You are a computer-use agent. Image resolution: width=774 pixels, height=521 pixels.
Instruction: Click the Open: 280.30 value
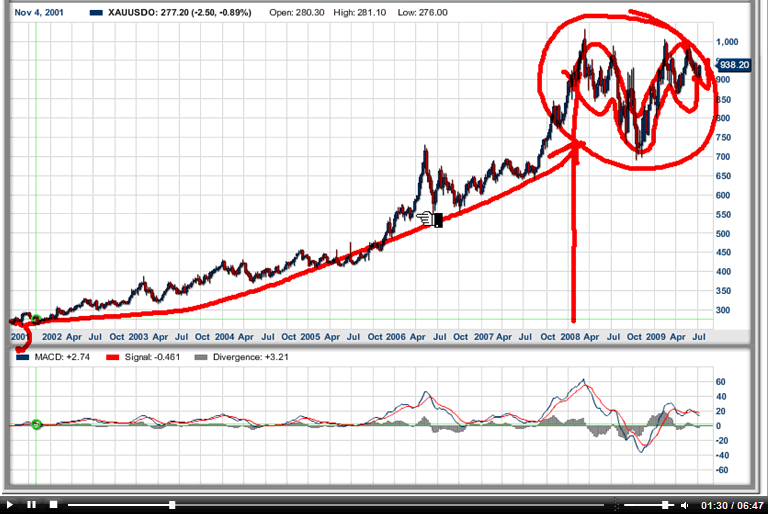click(x=297, y=12)
